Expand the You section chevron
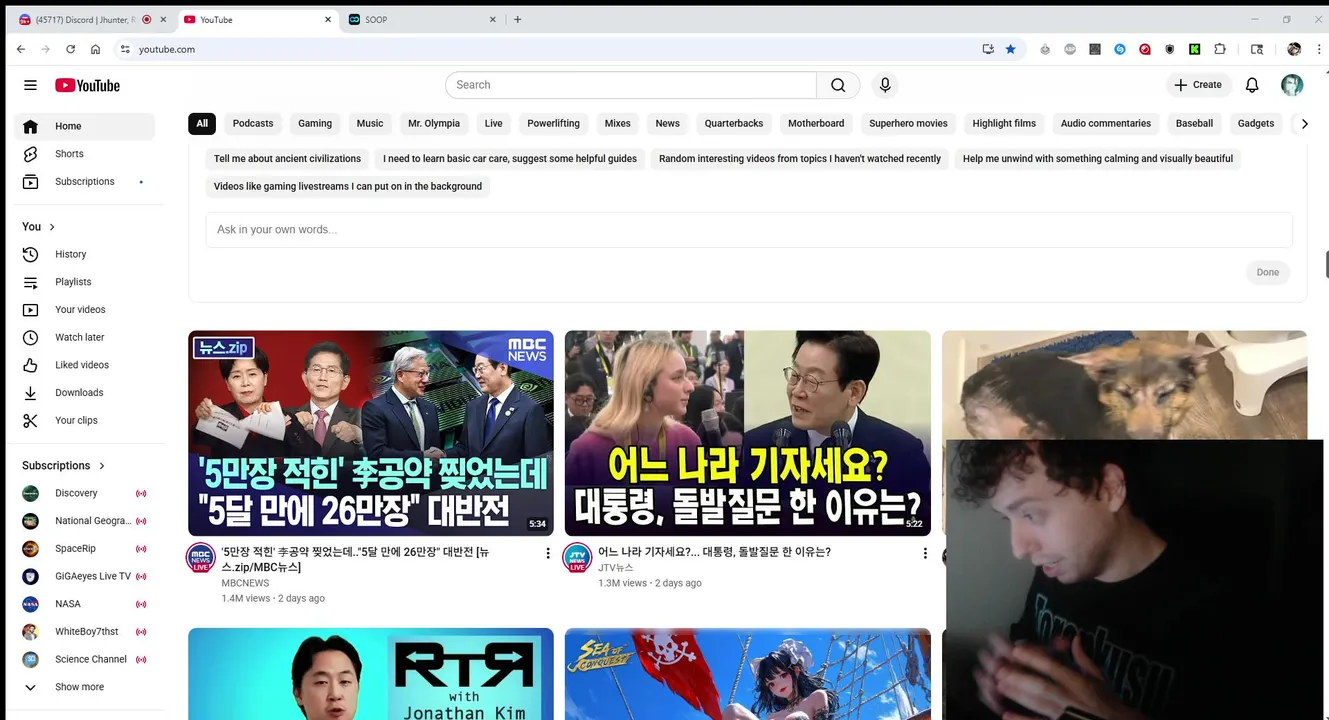Screen dimensions: 1329x720 52,227
